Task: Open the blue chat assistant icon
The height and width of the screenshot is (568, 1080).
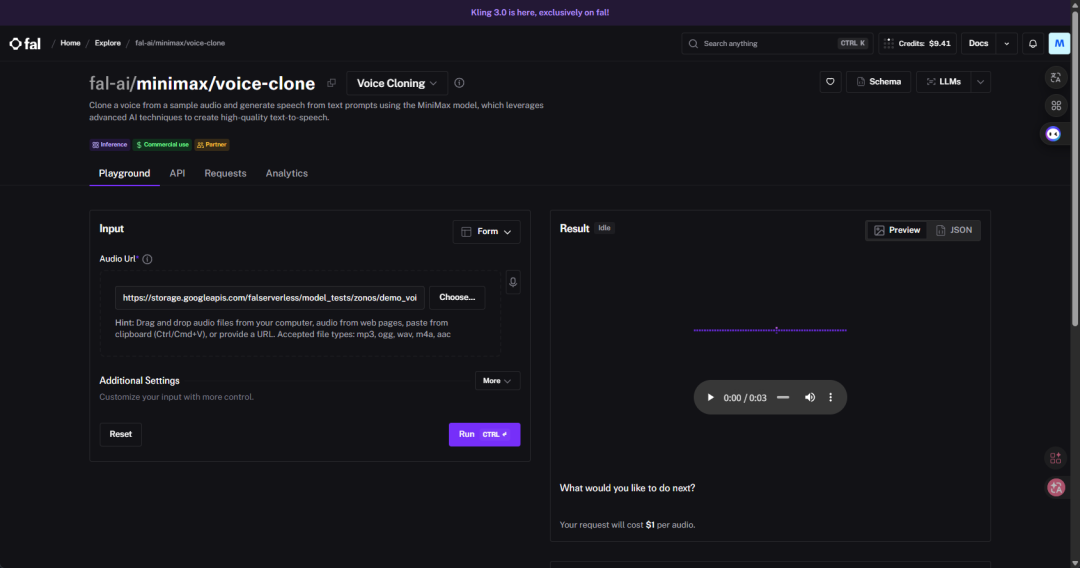Action: [1053, 134]
